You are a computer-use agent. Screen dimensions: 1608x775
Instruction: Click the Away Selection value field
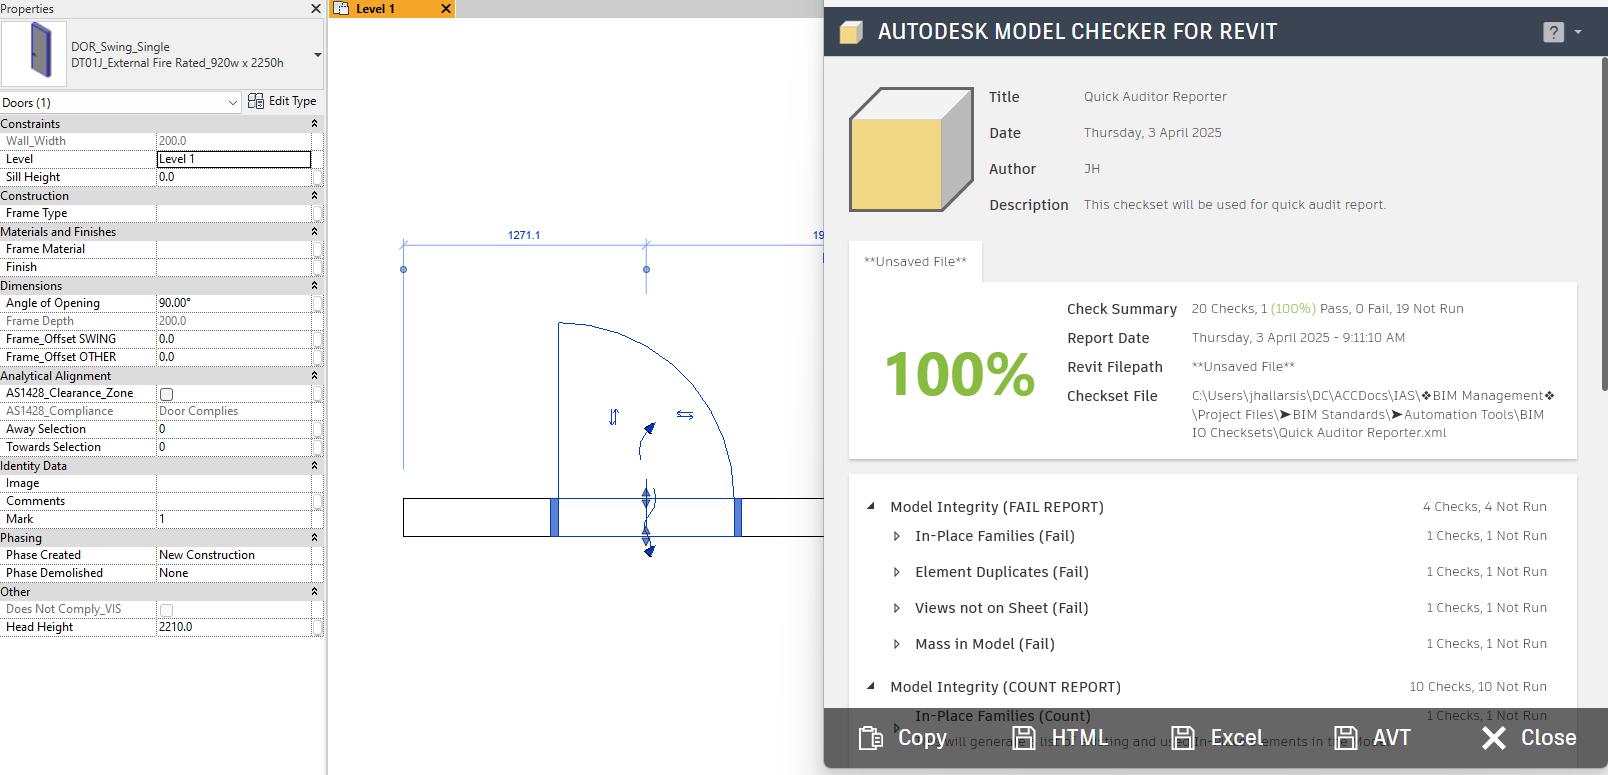(234, 429)
